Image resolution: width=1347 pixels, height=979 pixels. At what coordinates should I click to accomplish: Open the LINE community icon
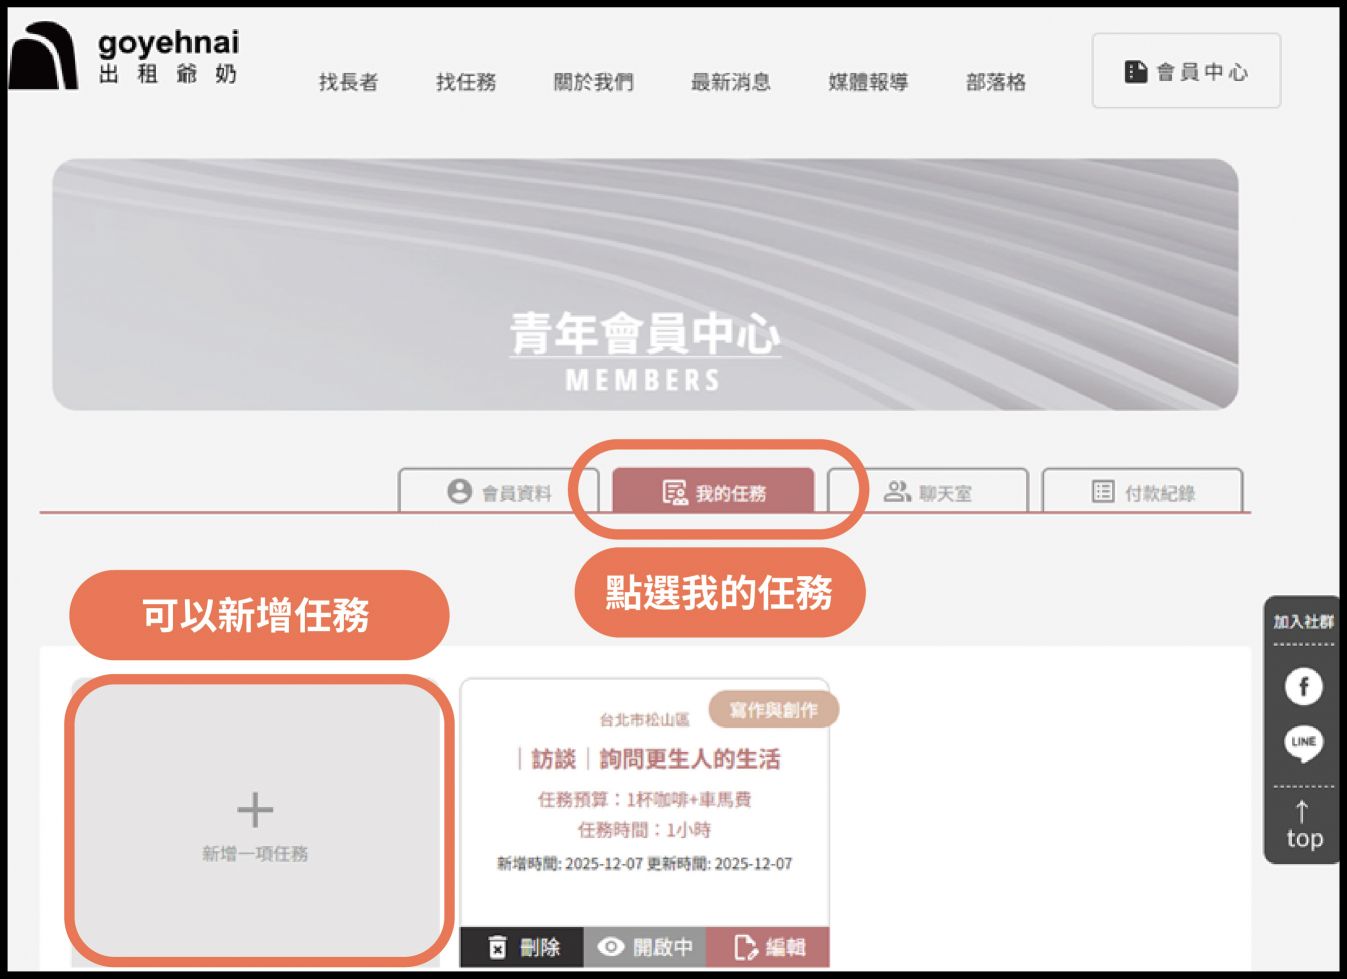pyautogui.click(x=1303, y=743)
